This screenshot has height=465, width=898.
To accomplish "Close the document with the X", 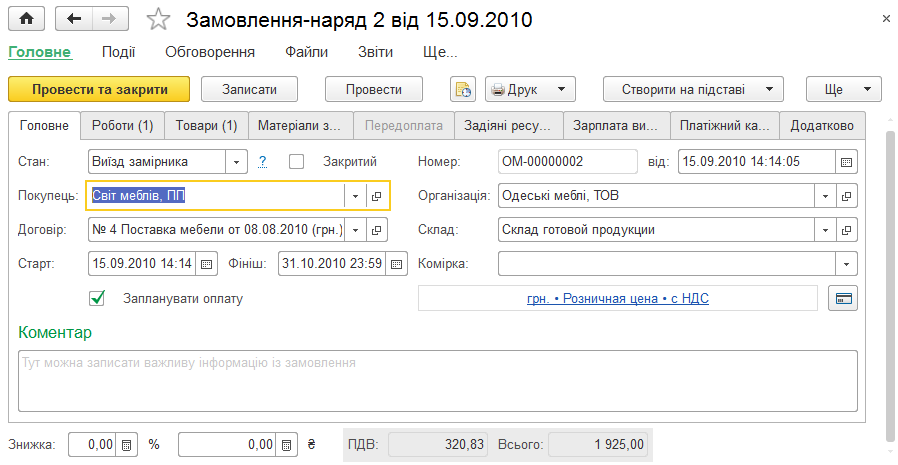I will point(886,19).
